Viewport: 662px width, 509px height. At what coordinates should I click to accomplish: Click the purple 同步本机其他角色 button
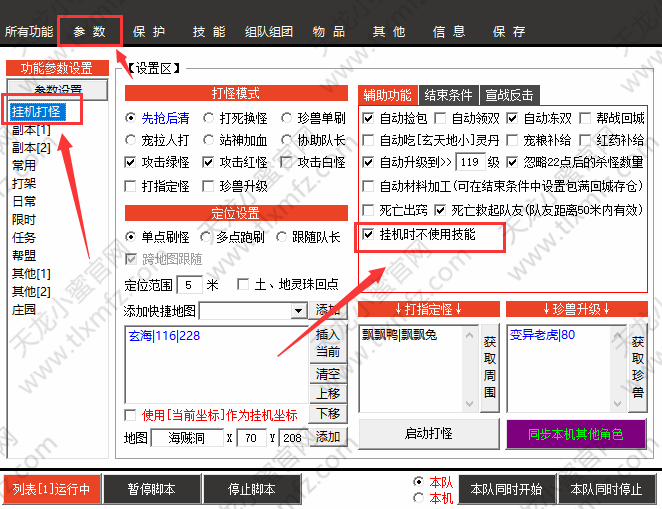[576, 434]
